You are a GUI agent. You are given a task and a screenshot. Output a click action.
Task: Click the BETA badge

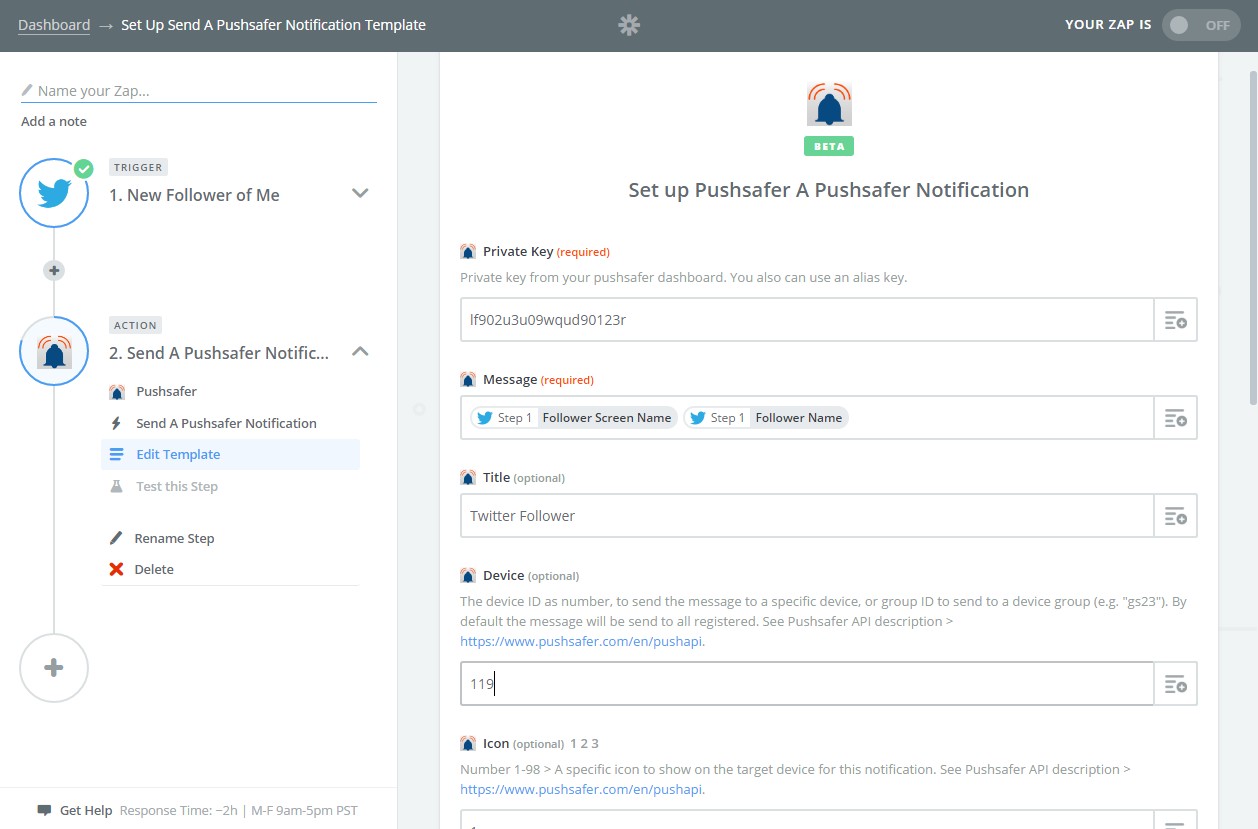coord(829,146)
